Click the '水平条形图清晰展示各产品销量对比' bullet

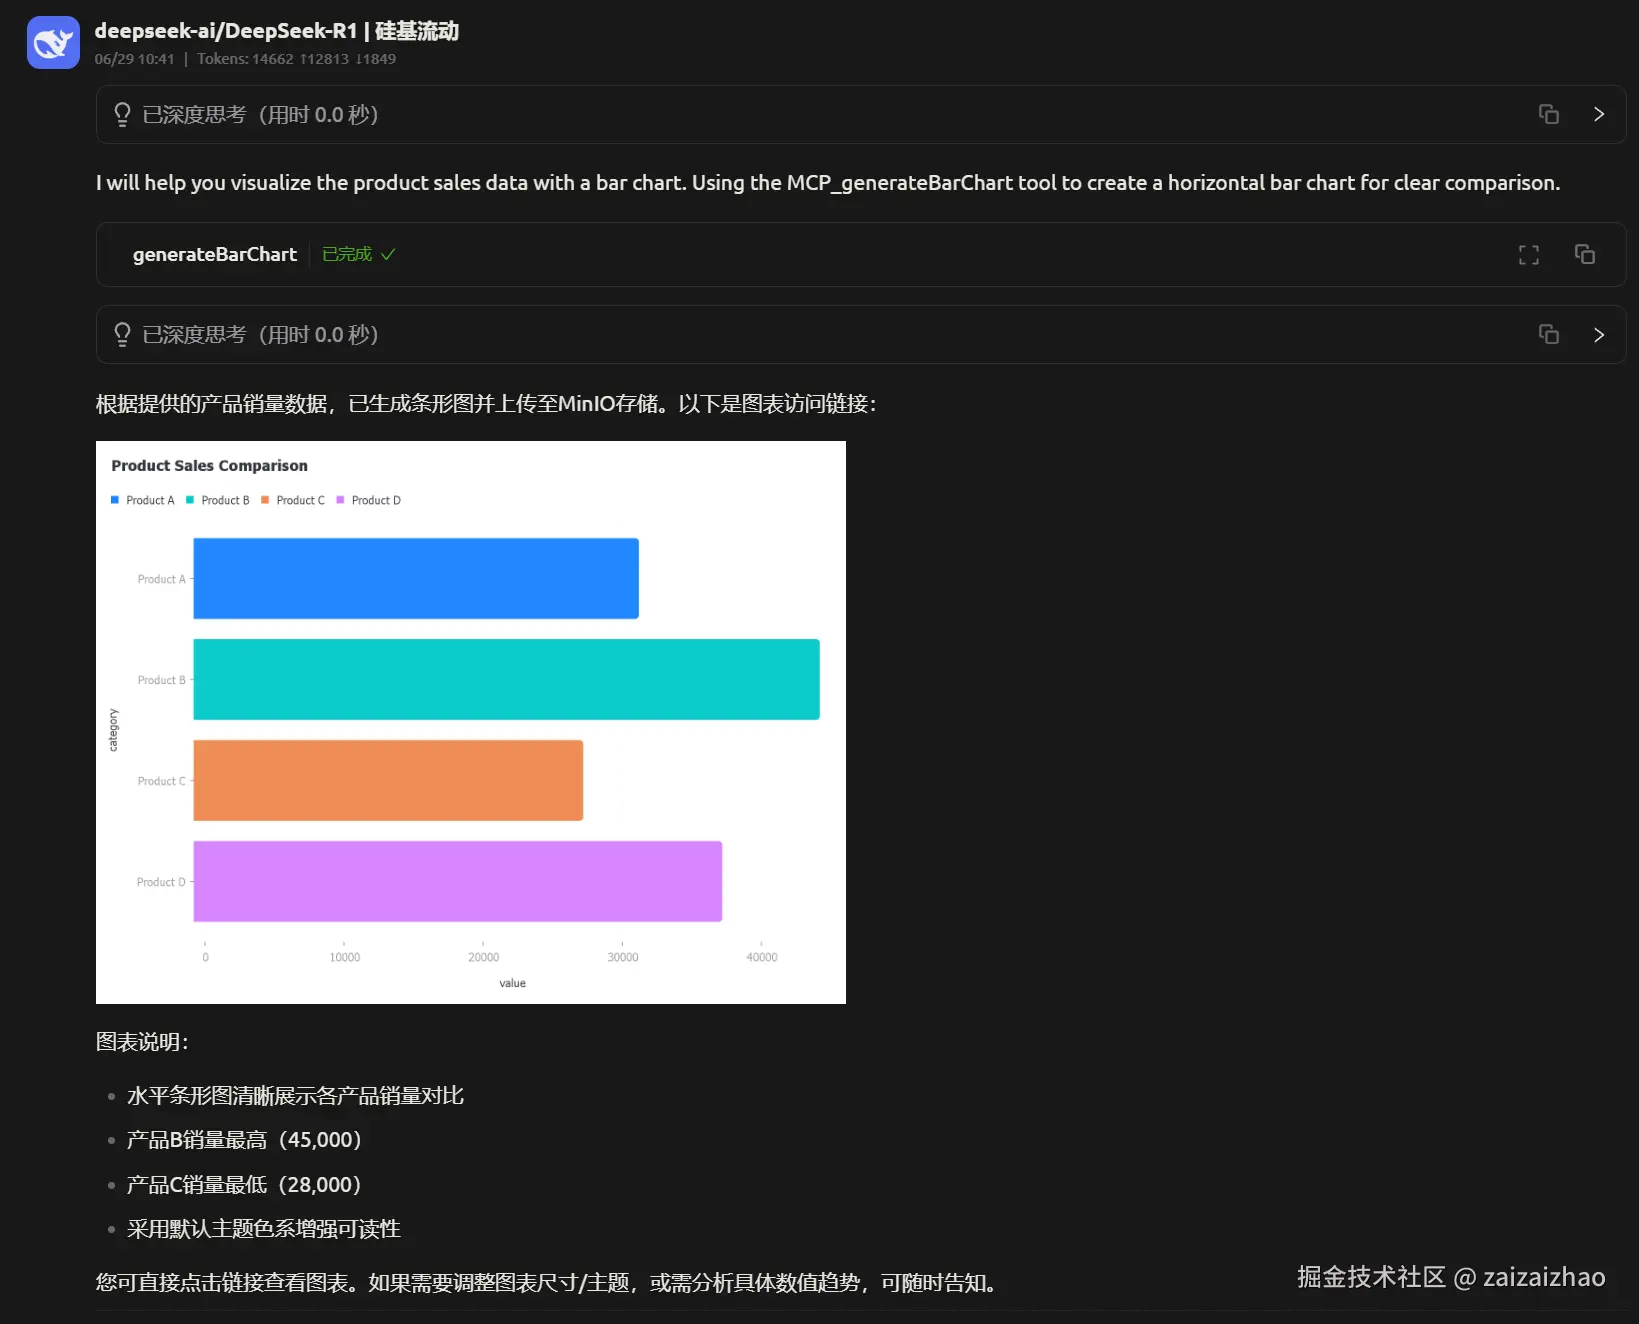295,1096
